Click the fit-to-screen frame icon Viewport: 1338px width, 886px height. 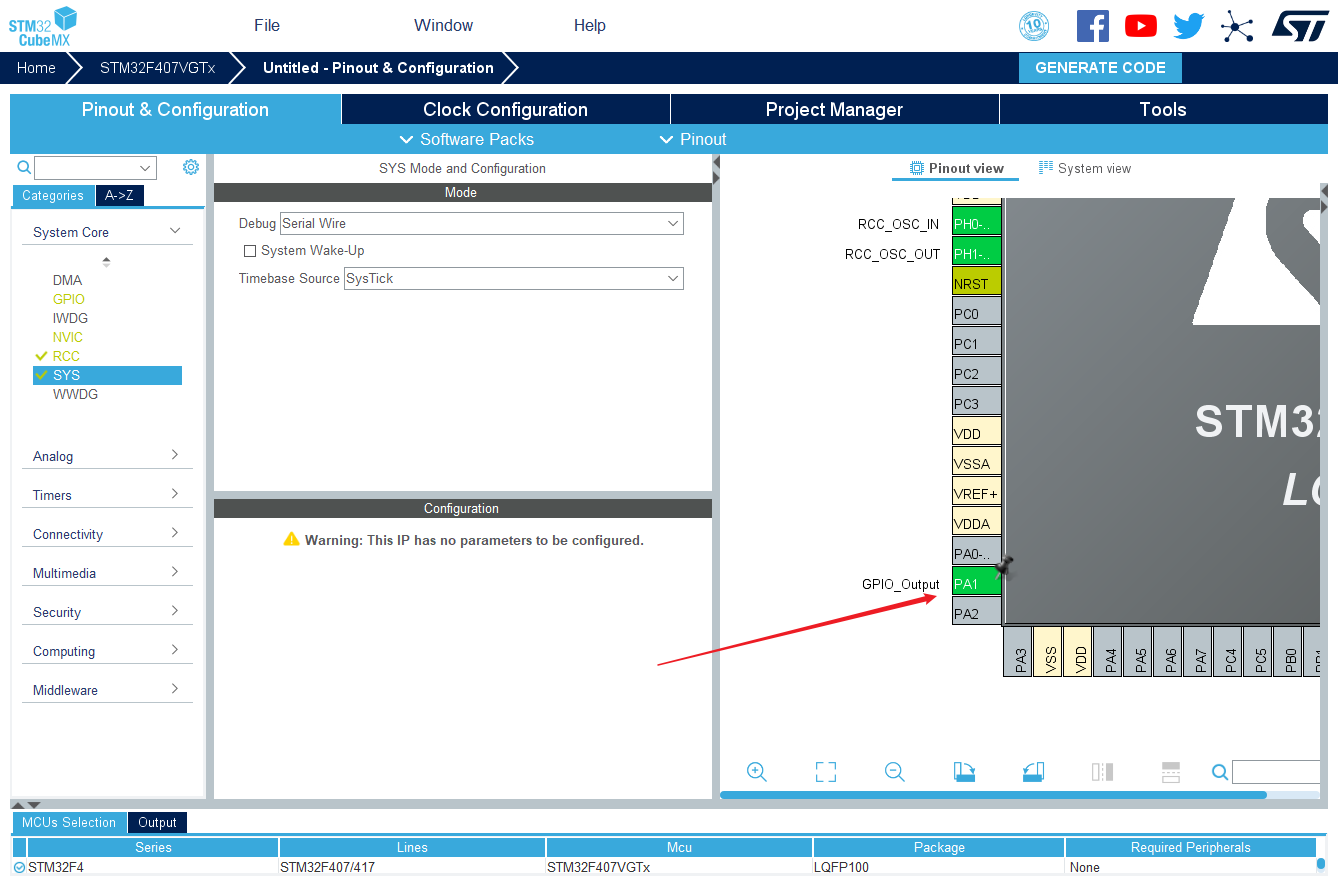[x=825, y=771]
